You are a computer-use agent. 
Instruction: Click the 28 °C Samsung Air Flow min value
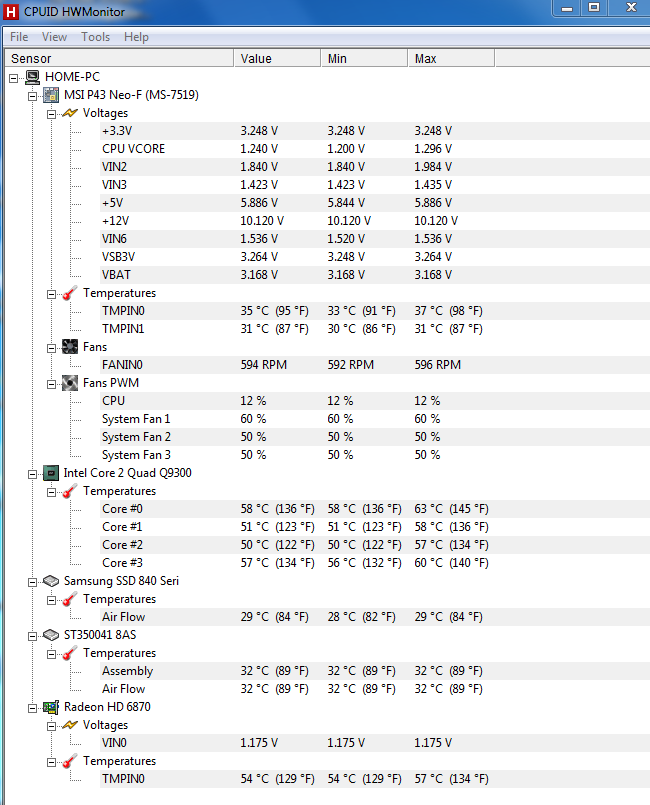pos(362,617)
